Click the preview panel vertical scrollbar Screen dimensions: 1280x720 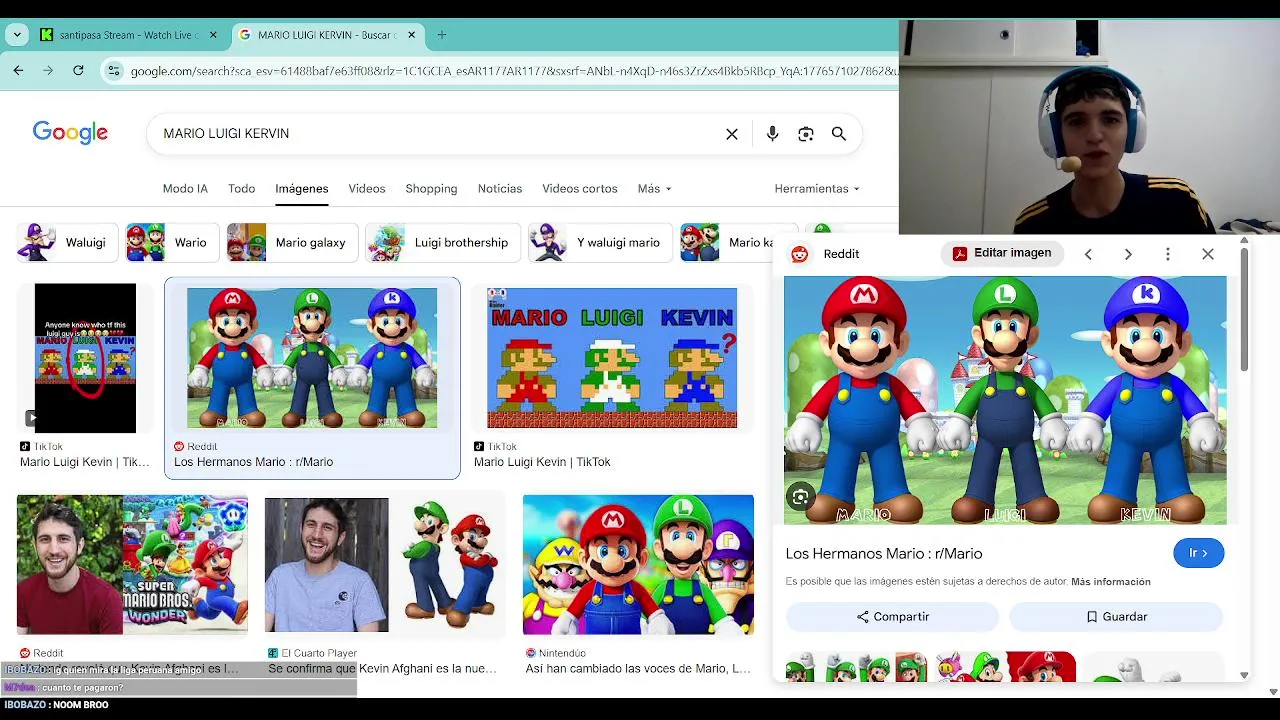point(1244,310)
